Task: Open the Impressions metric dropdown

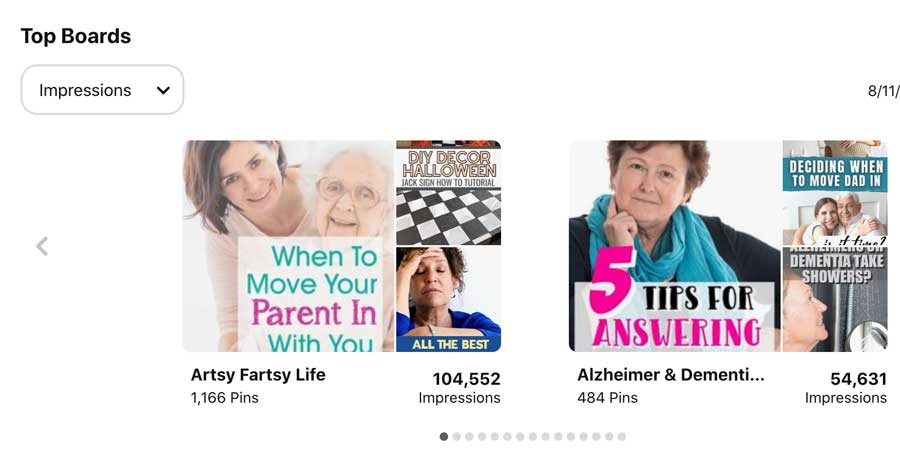Action: (102, 90)
